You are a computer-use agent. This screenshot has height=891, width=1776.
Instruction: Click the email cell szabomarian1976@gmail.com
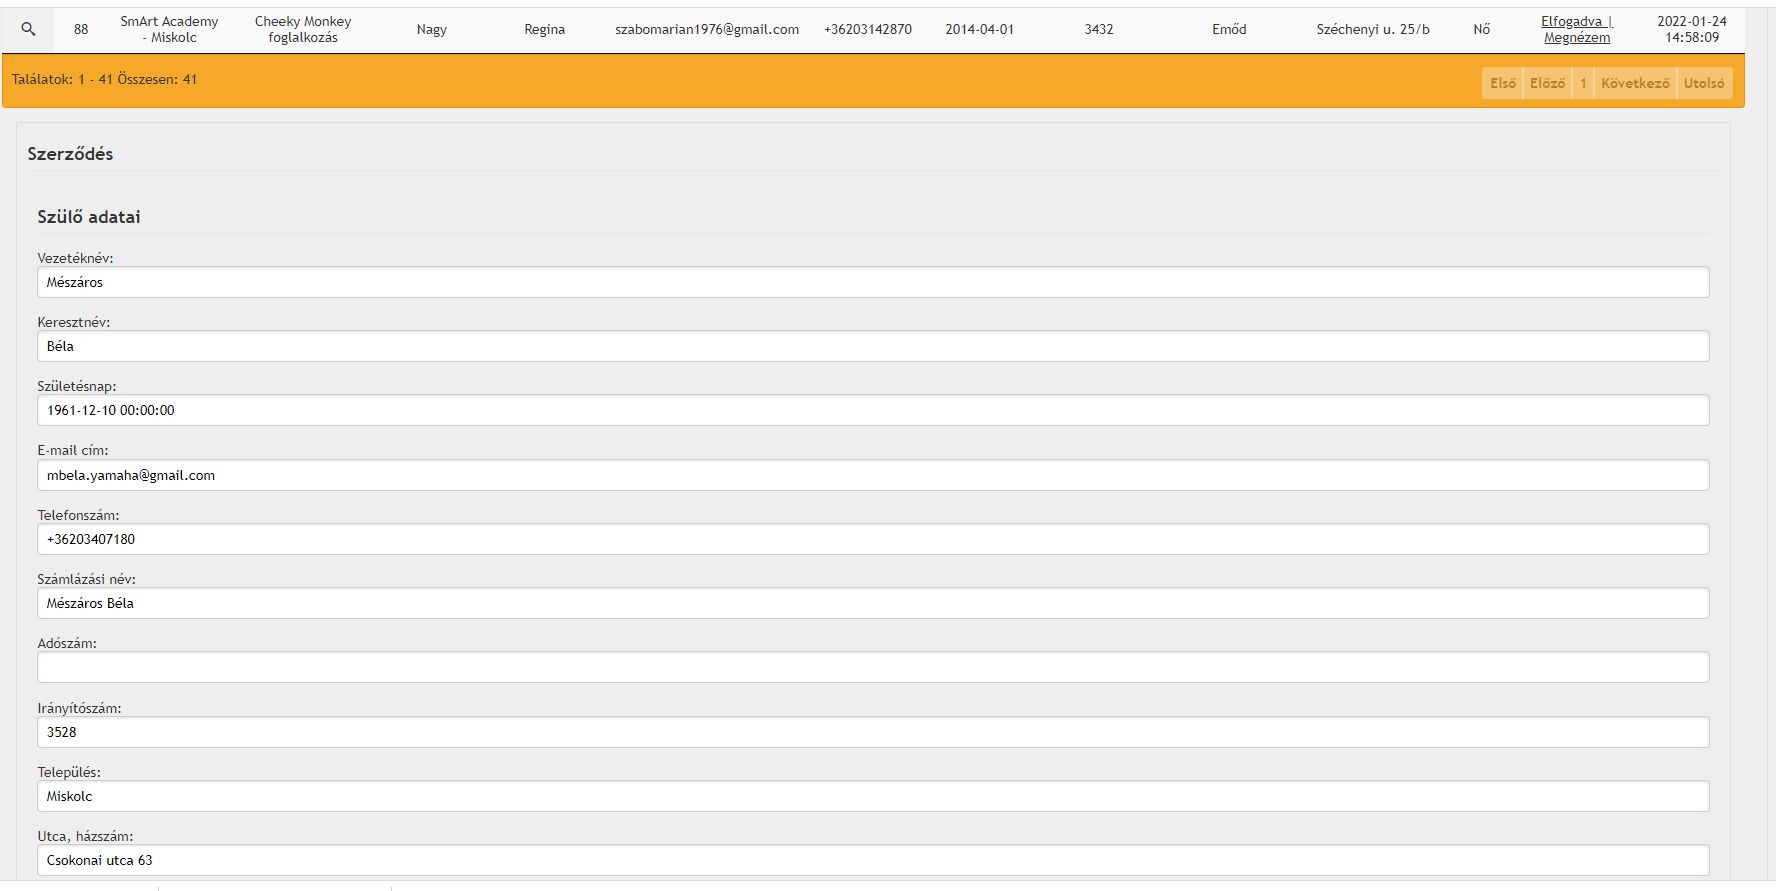point(706,29)
